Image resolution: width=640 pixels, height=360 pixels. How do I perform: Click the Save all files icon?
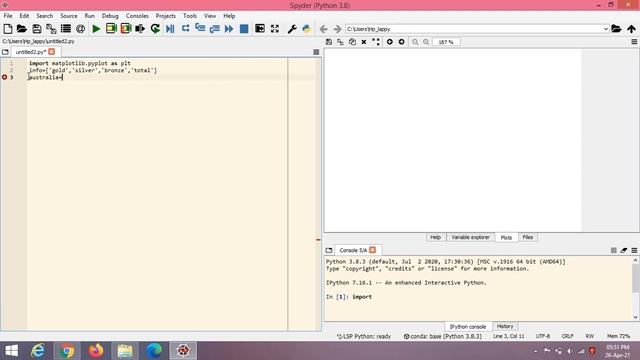coord(51,29)
